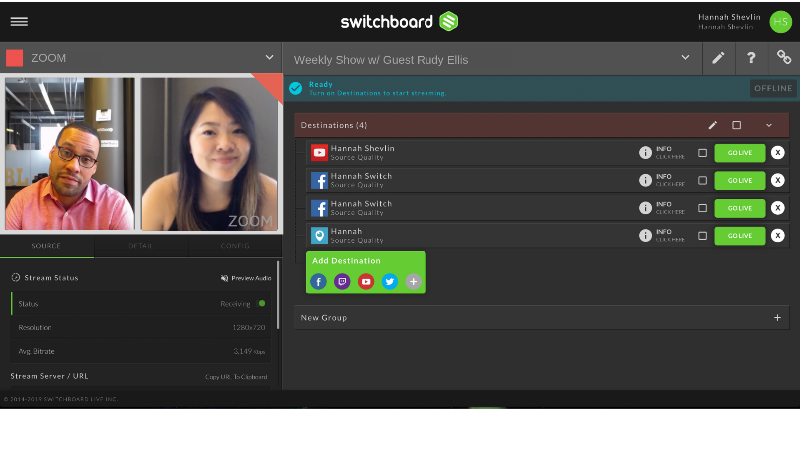Screen dimensions: 800x450
Task: Click the blue Ready checkmark icon
Action: (x=295, y=88)
